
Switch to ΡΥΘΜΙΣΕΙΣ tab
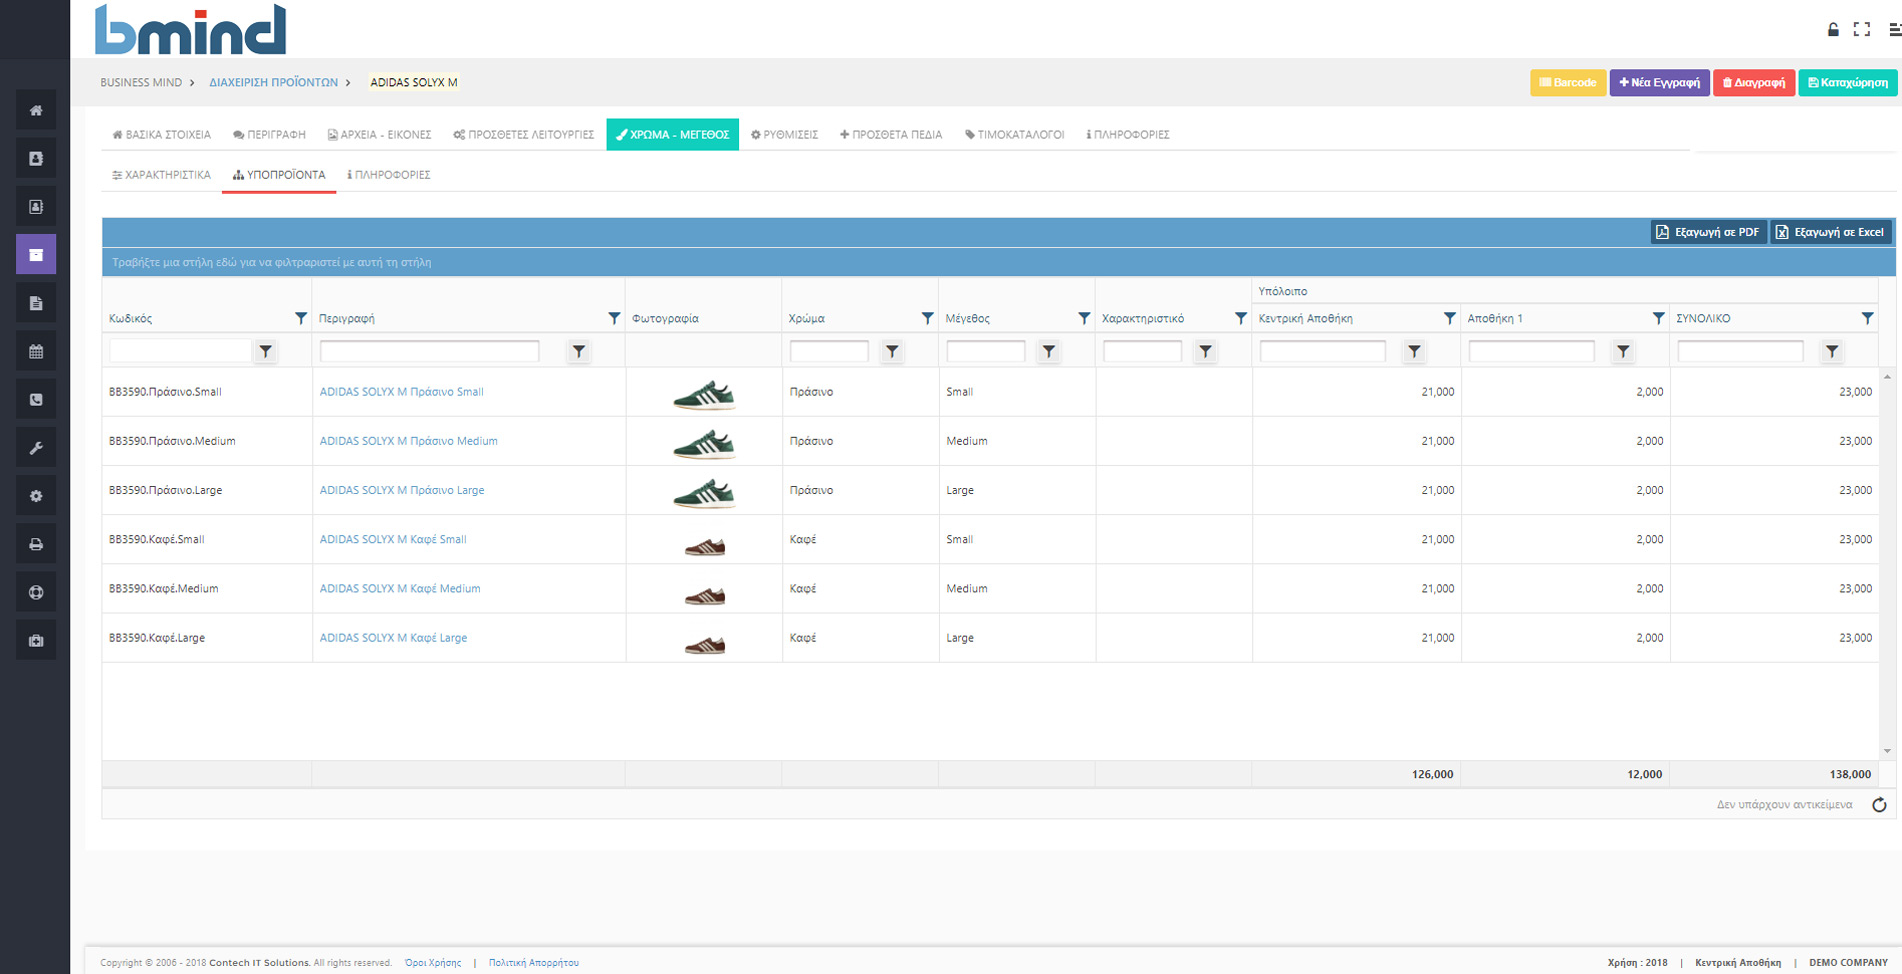[x=785, y=134]
